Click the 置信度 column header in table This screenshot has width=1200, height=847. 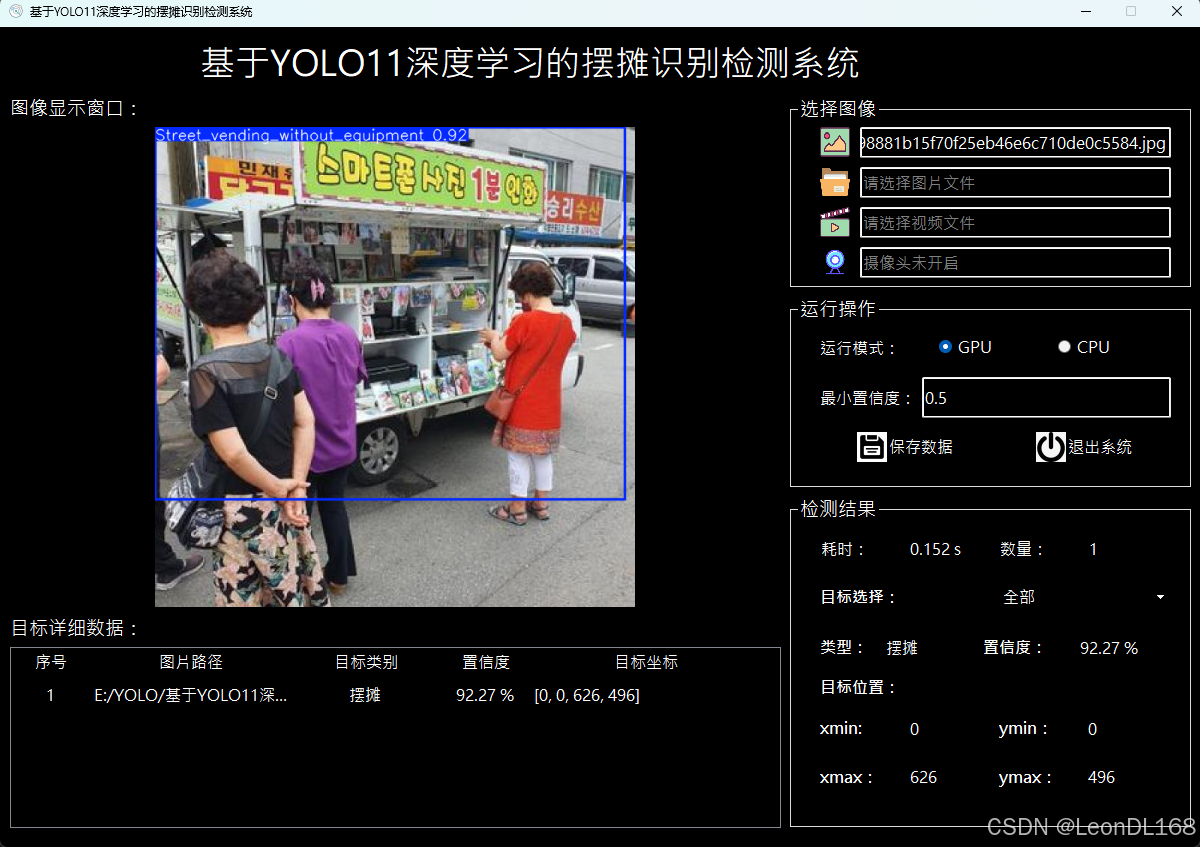point(486,662)
